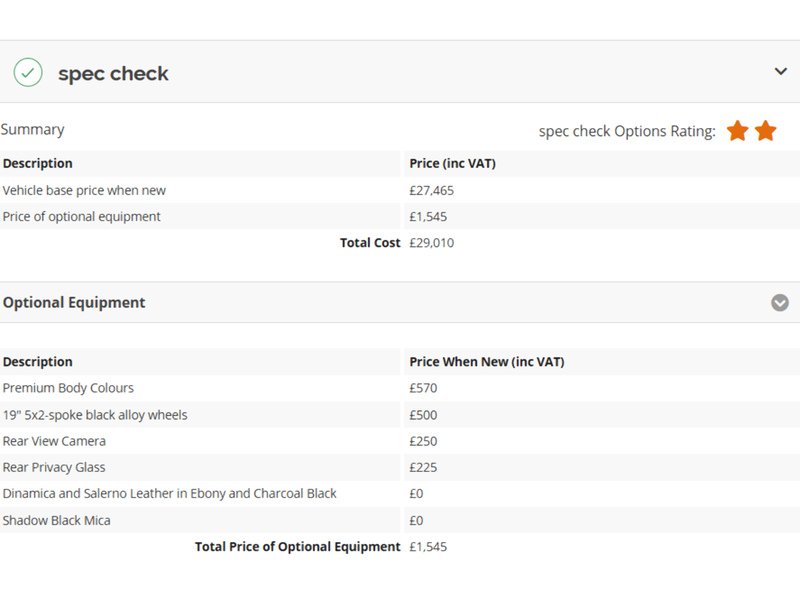
Task: Click the Price When New (inc VAT) header
Action: pyautogui.click(x=487, y=362)
